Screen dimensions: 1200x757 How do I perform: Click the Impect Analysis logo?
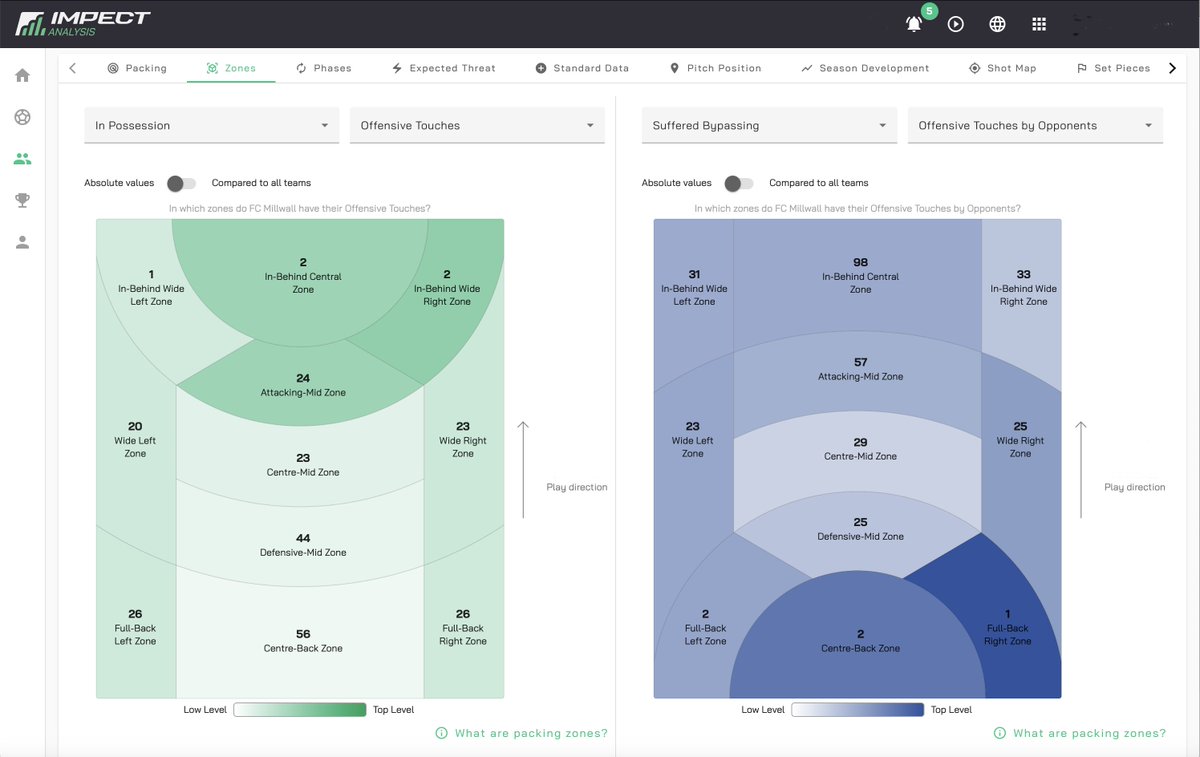(84, 23)
